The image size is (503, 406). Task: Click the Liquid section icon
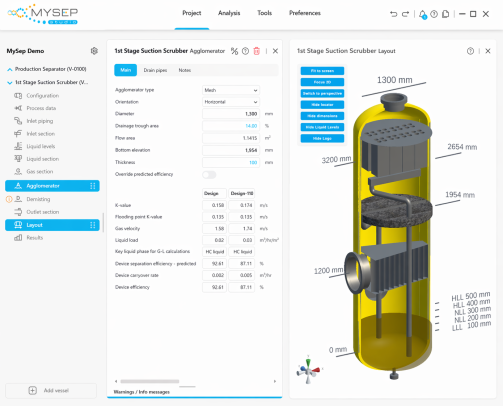[18, 159]
